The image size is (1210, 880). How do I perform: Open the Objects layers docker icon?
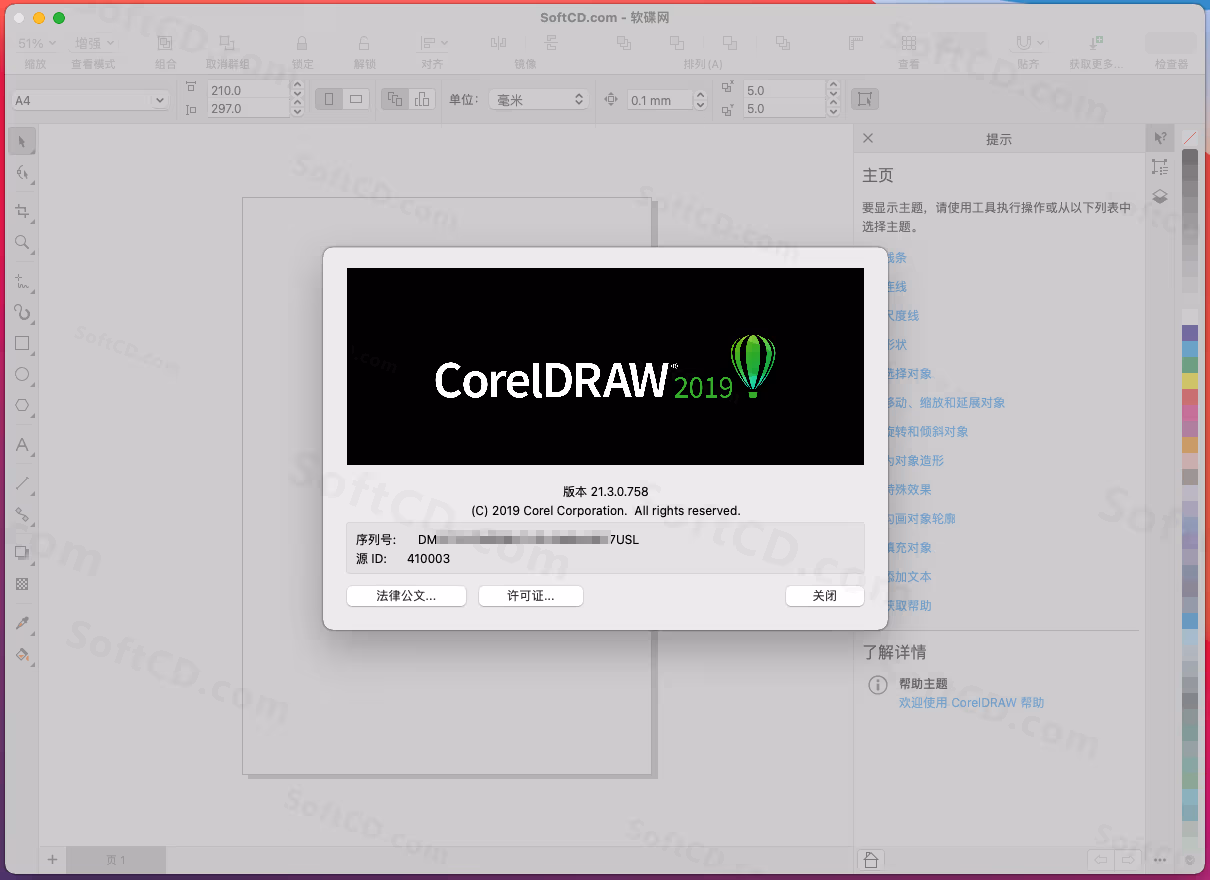tap(1160, 197)
